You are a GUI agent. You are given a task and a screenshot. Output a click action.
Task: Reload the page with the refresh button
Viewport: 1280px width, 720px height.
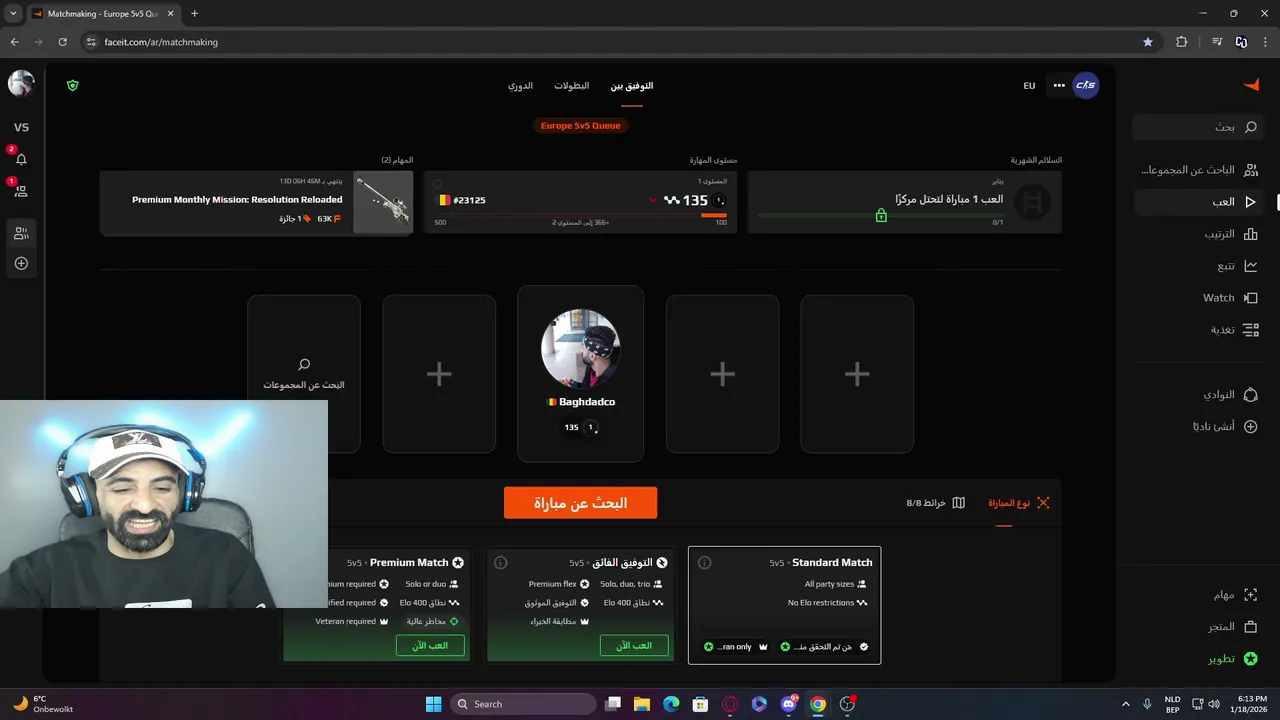point(63,42)
